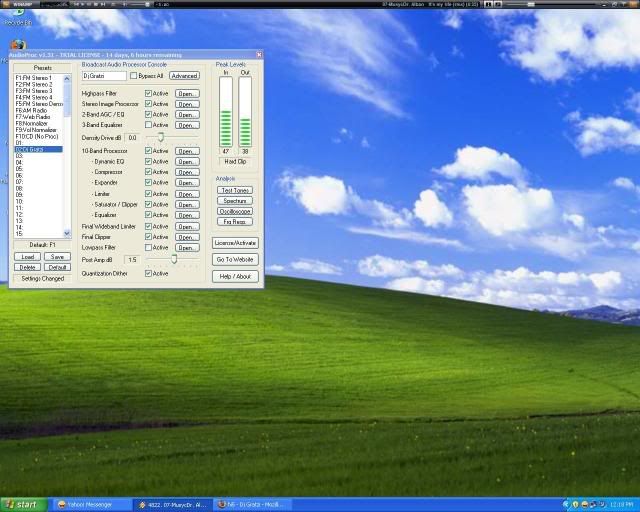Open the Oscilloscope view
This screenshot has width=640, height=512.
pos(235,211)
